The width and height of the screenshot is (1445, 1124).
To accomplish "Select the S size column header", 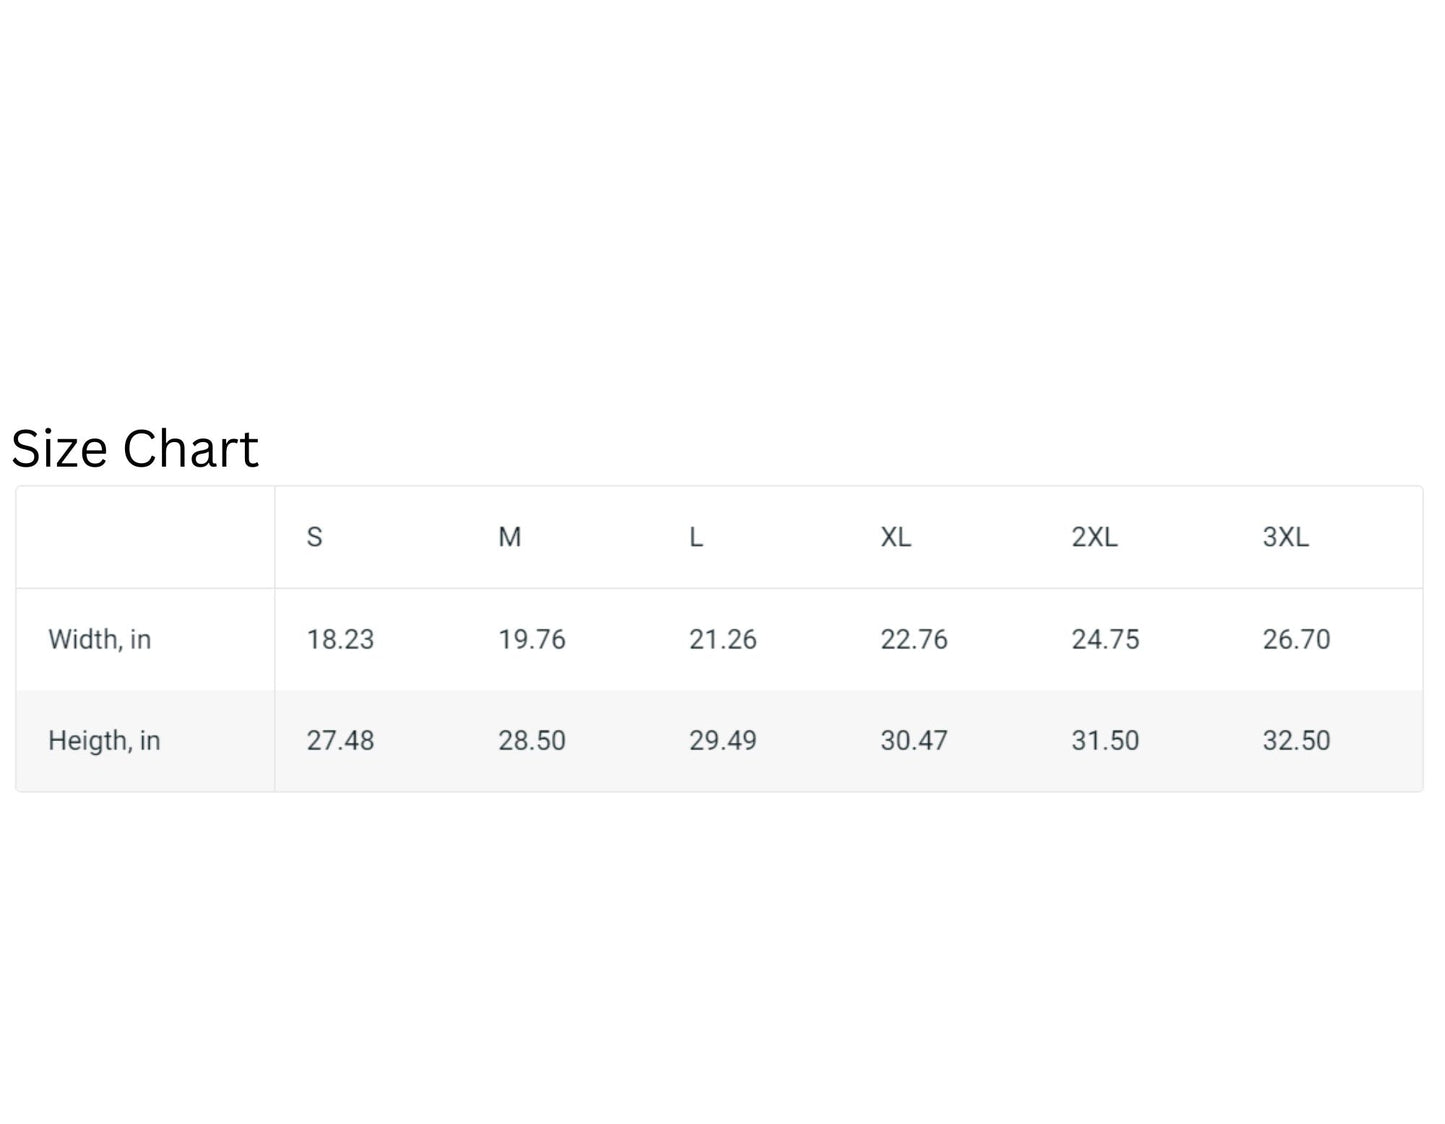I will pyautogui.click(x=314, y=538).
